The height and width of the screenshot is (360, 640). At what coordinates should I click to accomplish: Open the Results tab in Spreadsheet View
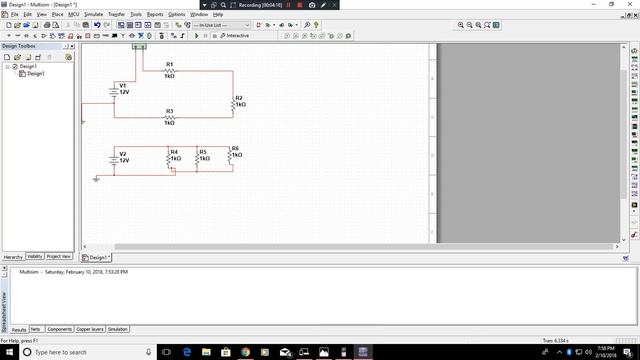point(19,329)
